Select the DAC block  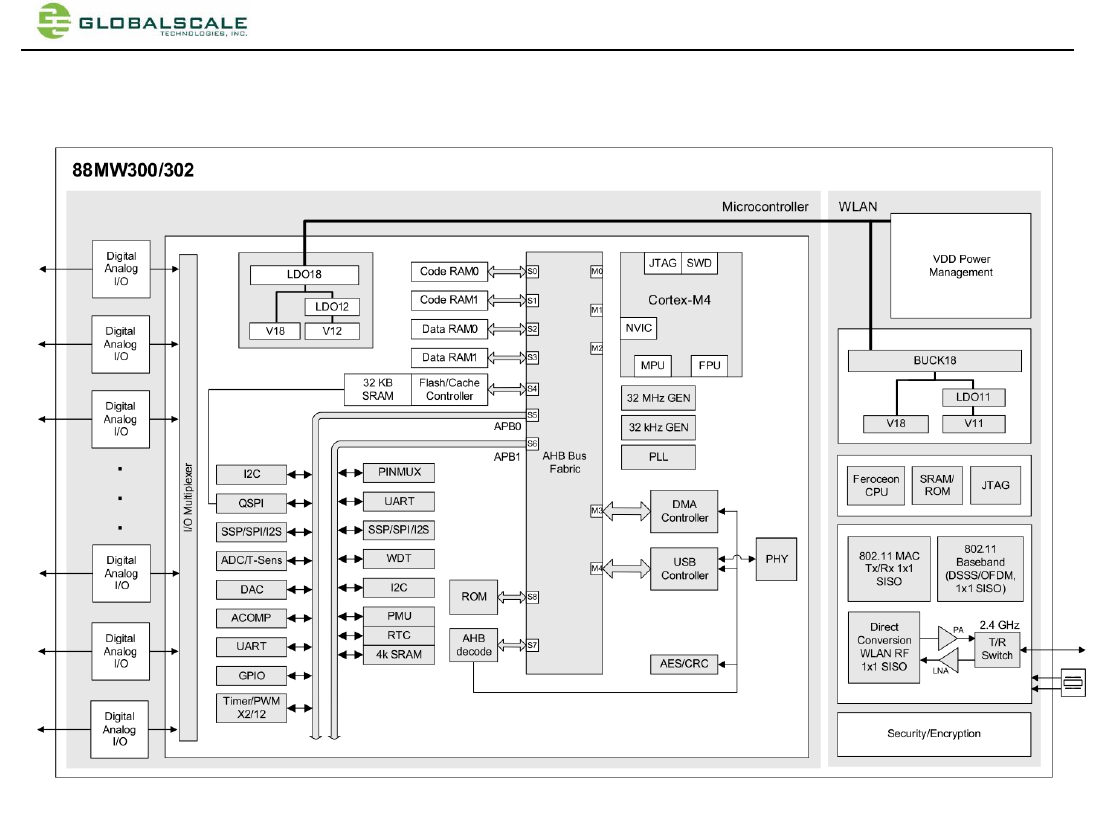[251, 590]
